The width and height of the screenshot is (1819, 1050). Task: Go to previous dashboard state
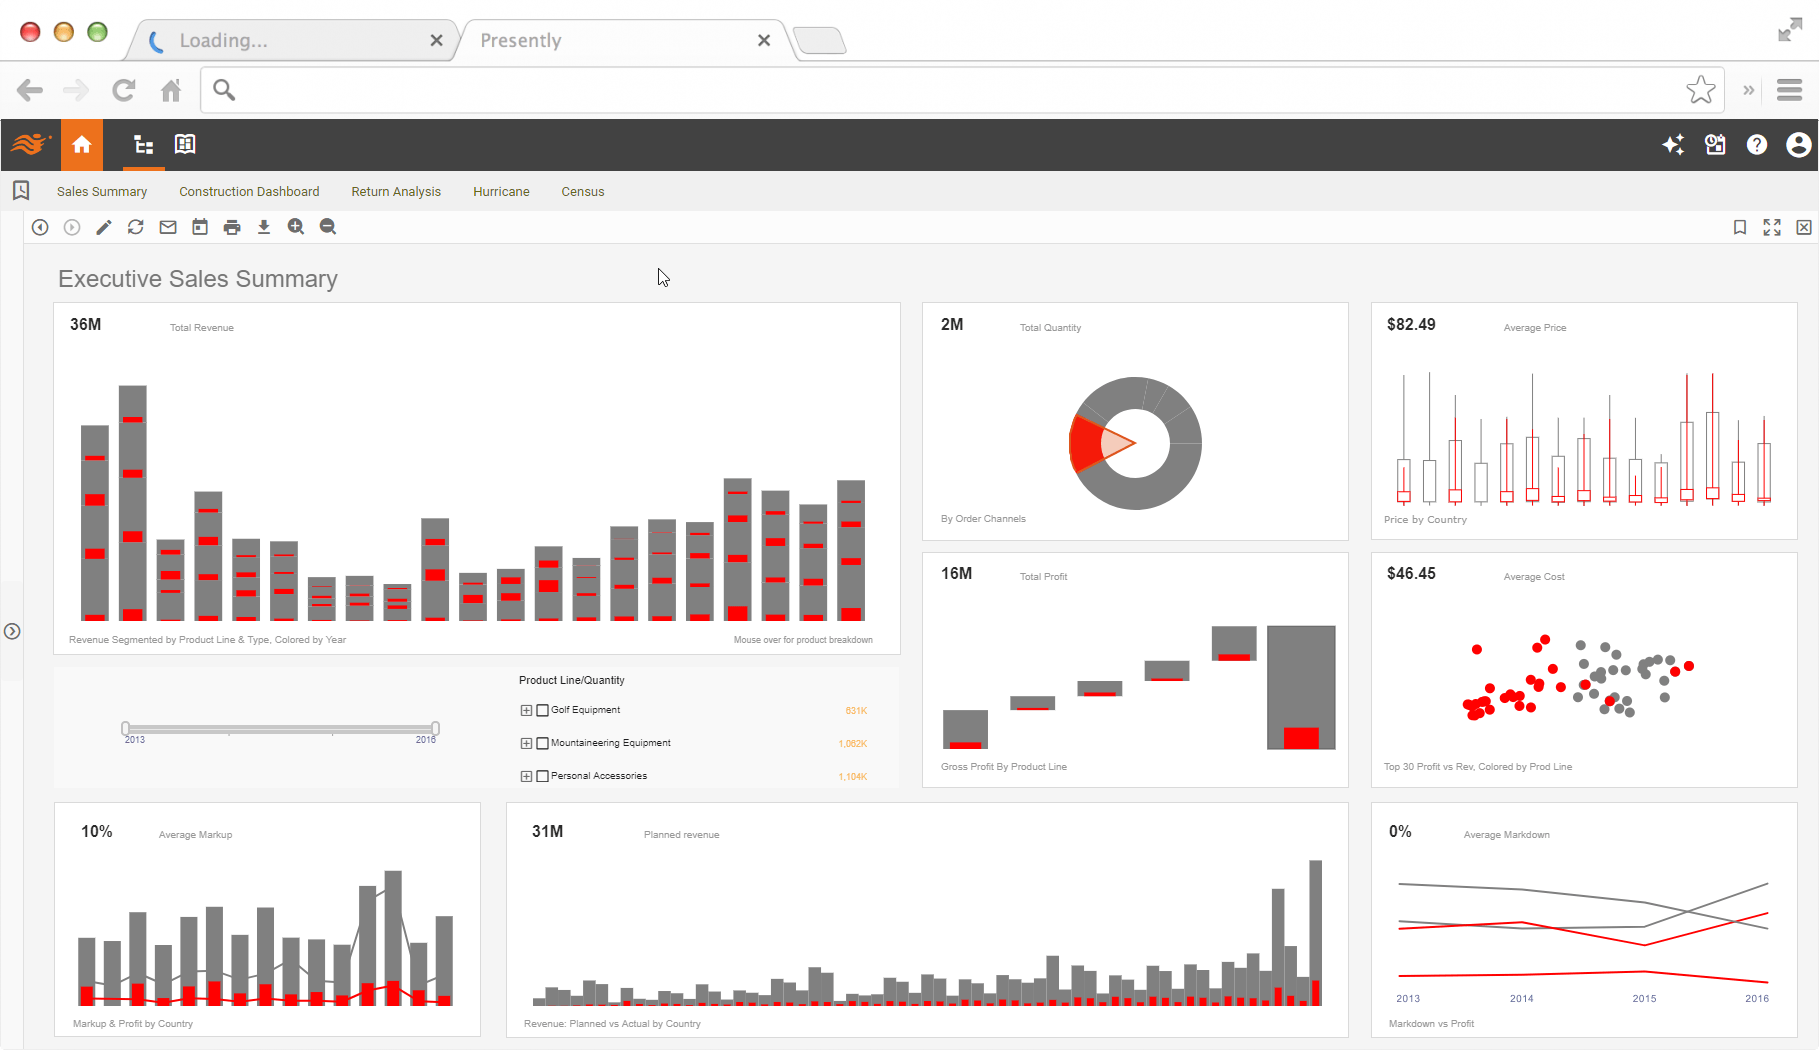(40, 227)
